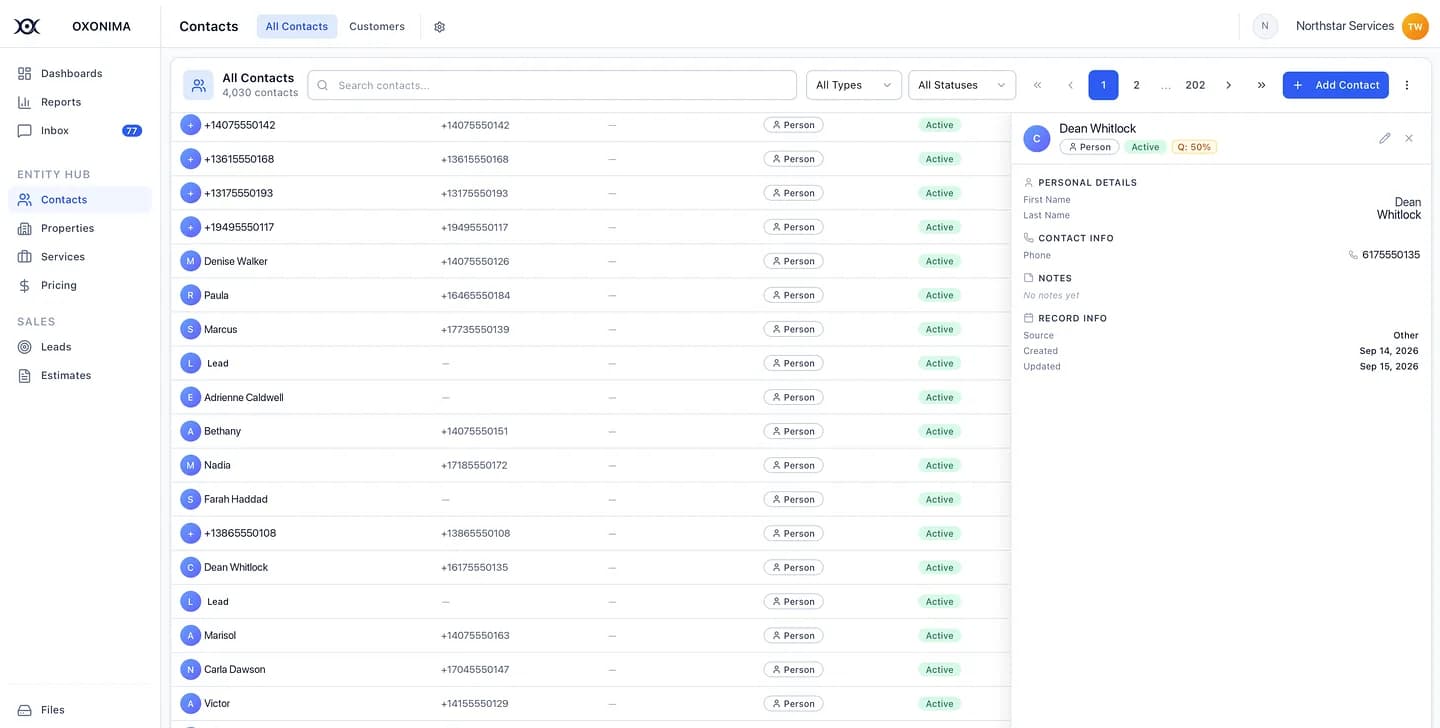Open the Denise Walker contact row

click(x=591, y=261)
